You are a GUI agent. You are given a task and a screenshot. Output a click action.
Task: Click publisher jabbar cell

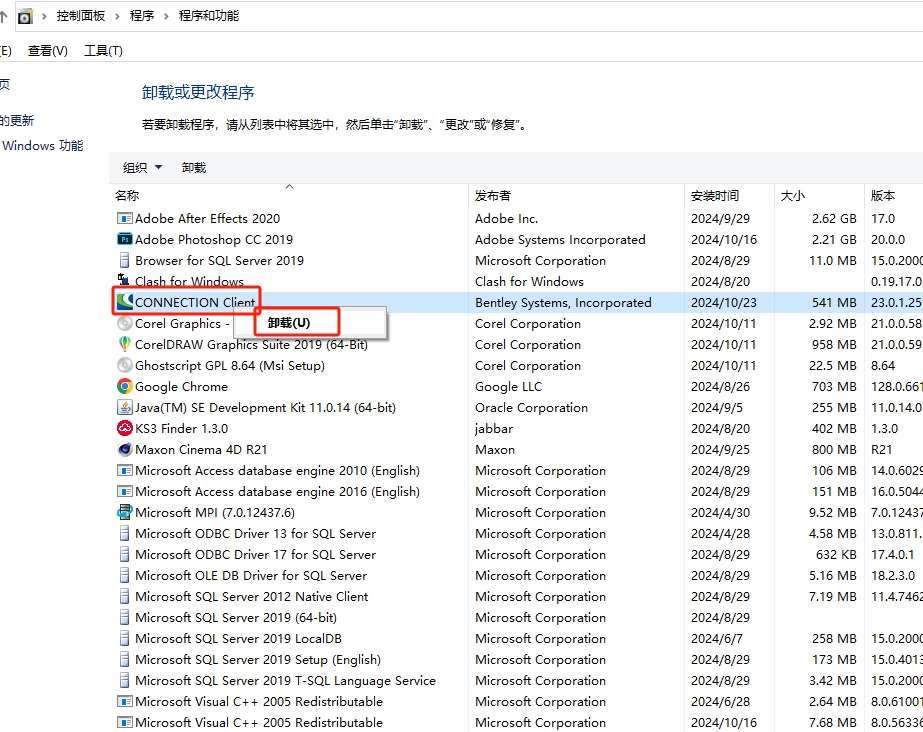[x=494, y=428]
